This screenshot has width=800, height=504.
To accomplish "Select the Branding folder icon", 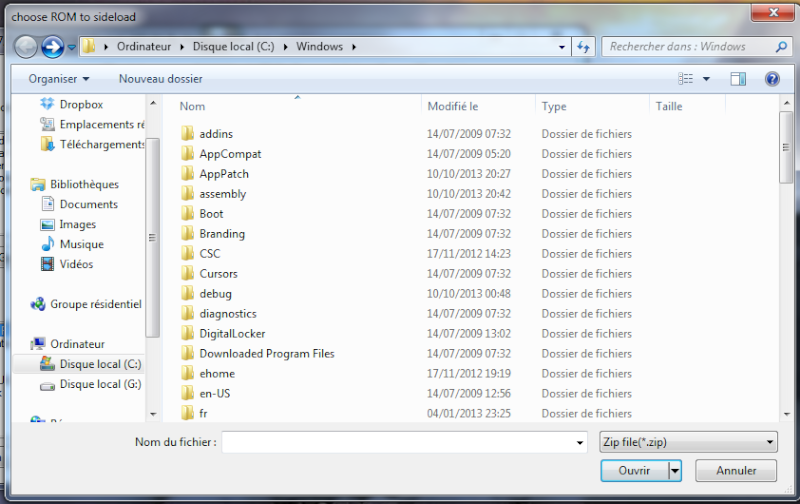I will [187, 233].
